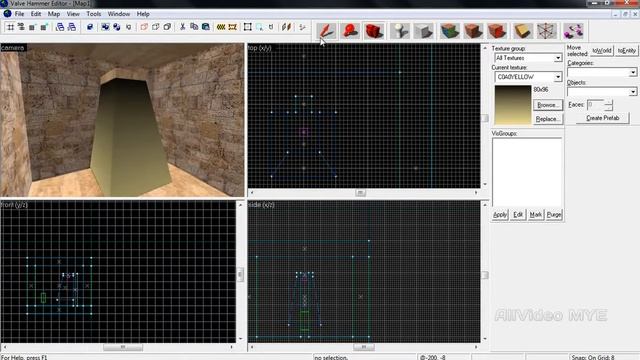Image resolution: width=640 pixels, height=360 pixels.
Task: Toggle select-by-handles square icon
Action: coord(247,27)
